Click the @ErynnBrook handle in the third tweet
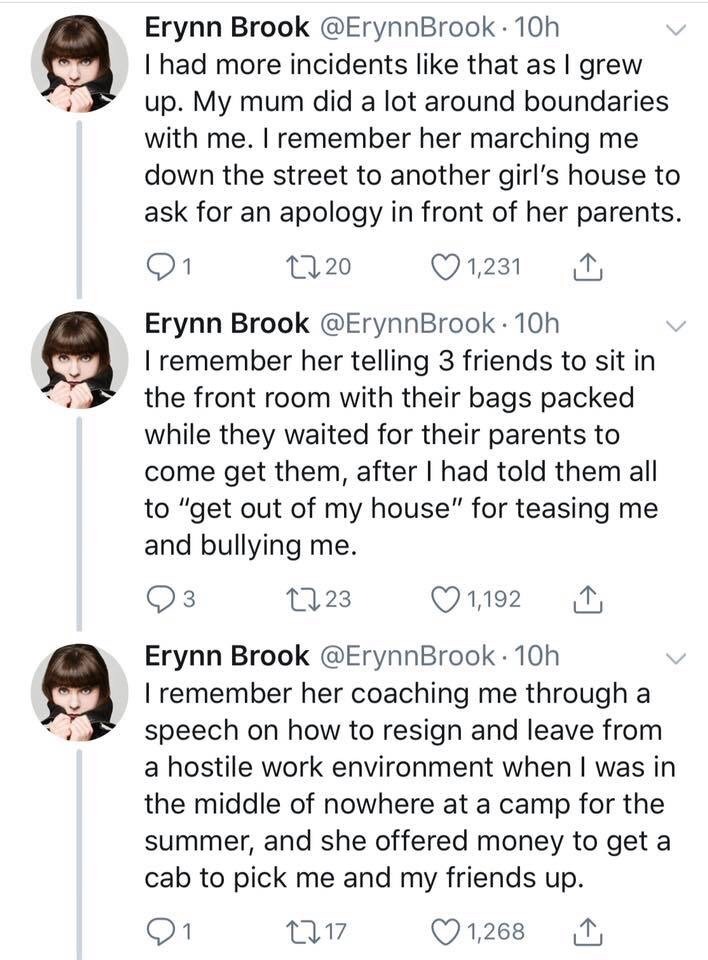Screen dimensions: 708x960 coord(405,656)
